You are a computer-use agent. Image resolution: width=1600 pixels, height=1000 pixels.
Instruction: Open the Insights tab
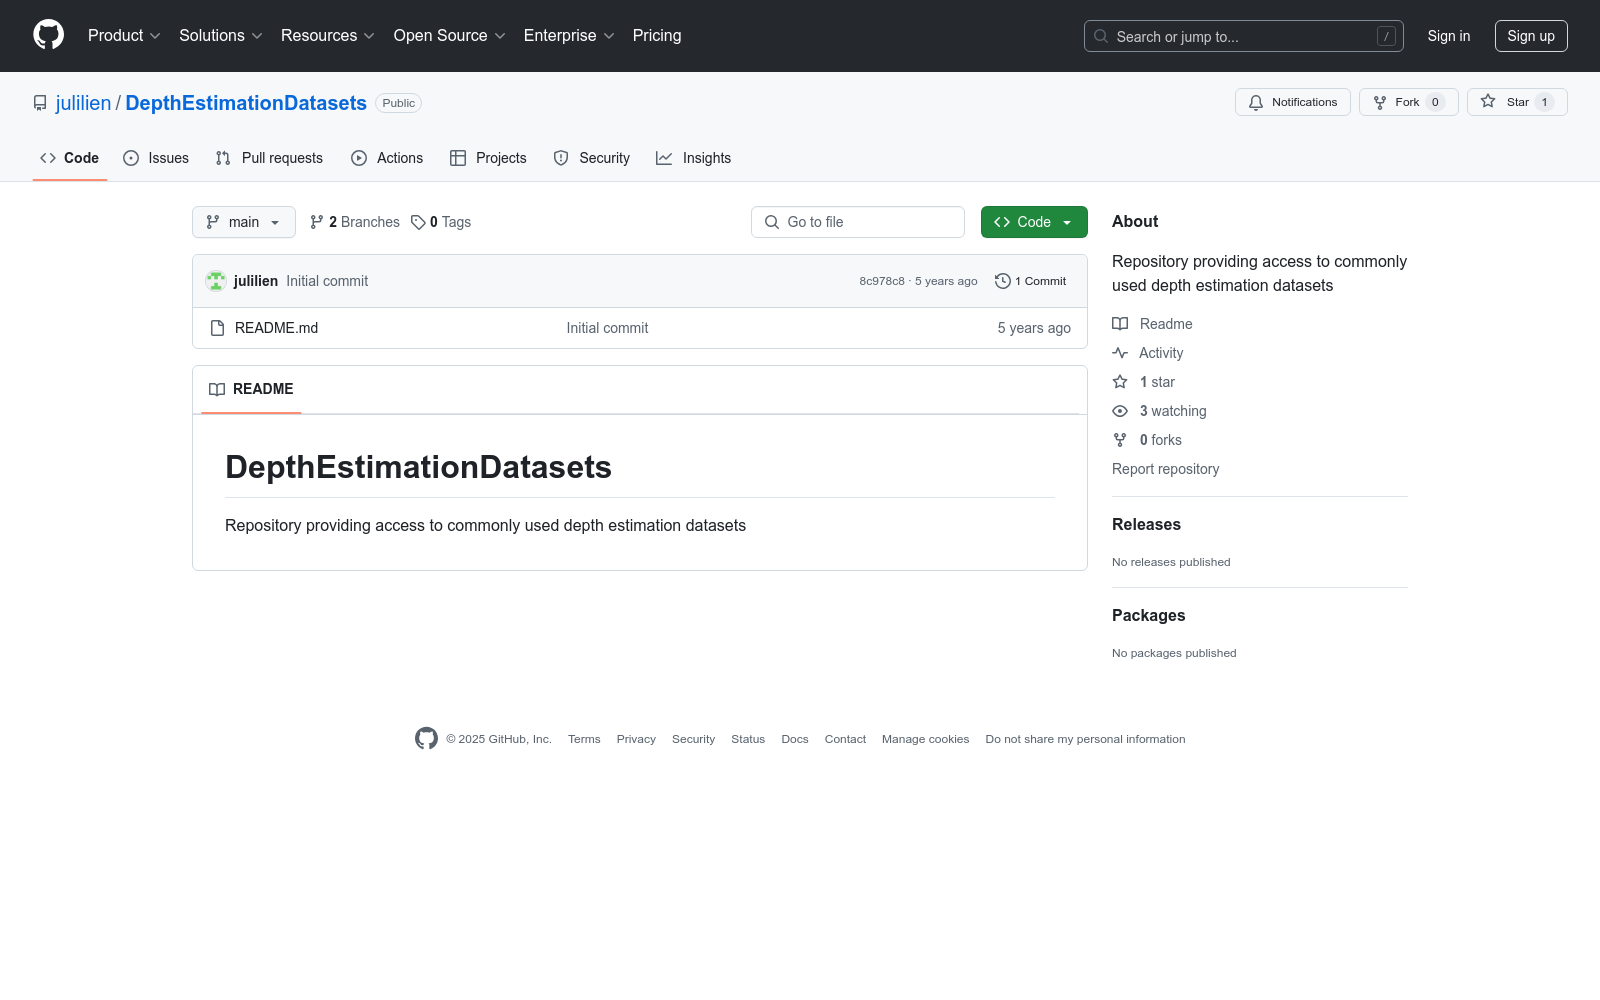point(694,158)
